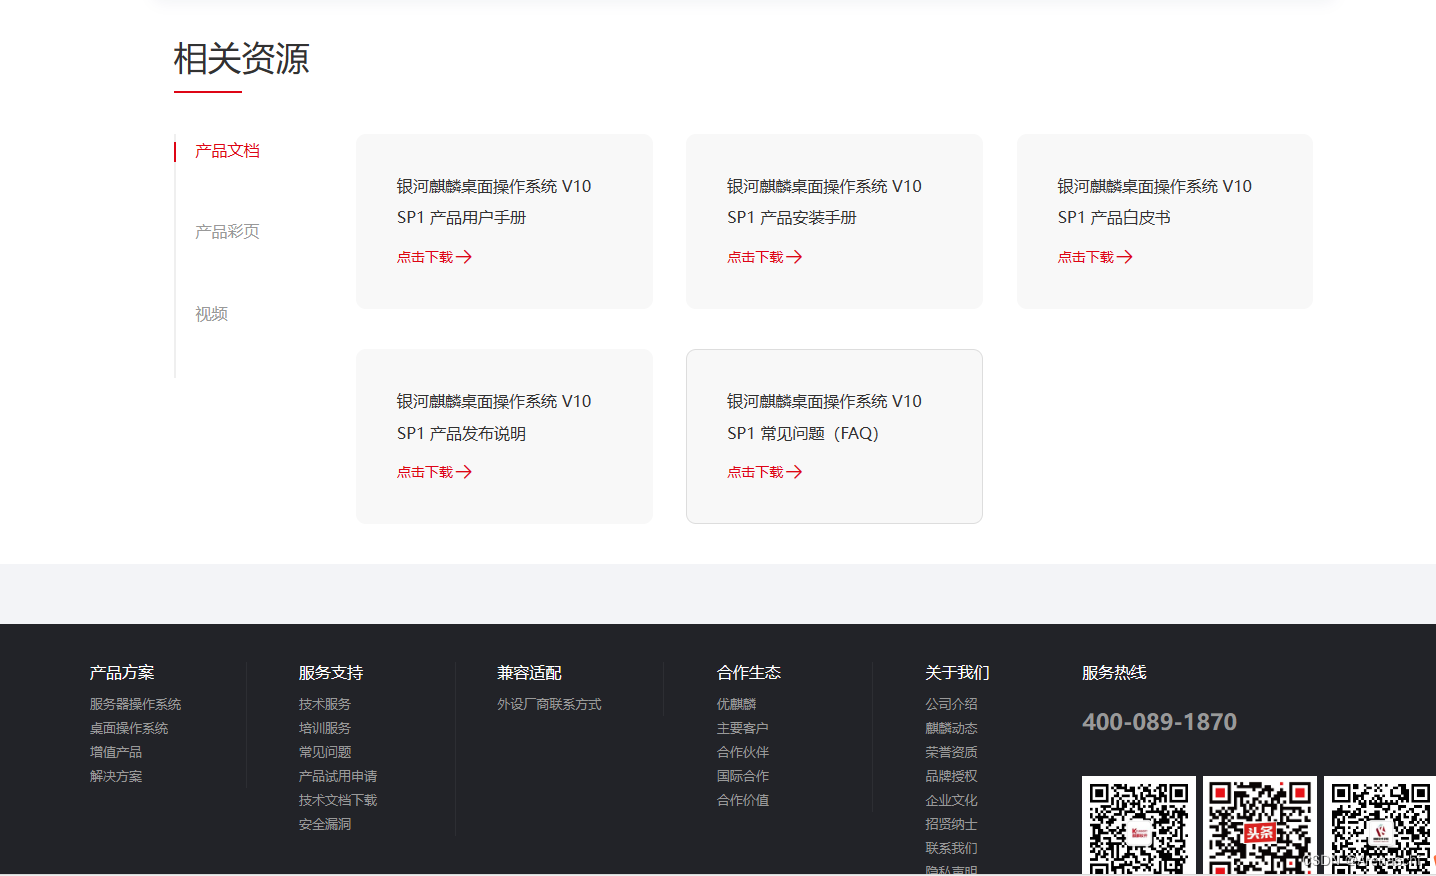Open 企业文化 footer link
The image size is (1436, 876).
[952, 800]
